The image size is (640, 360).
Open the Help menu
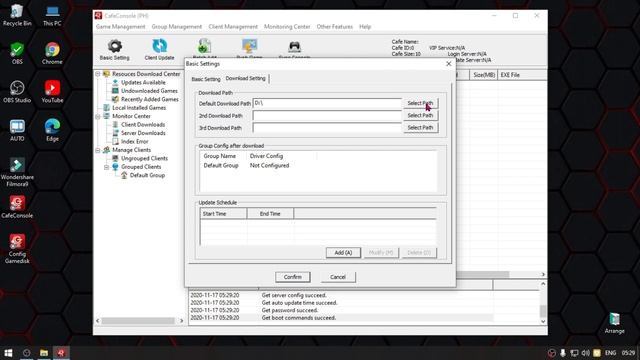coord(365,27)
